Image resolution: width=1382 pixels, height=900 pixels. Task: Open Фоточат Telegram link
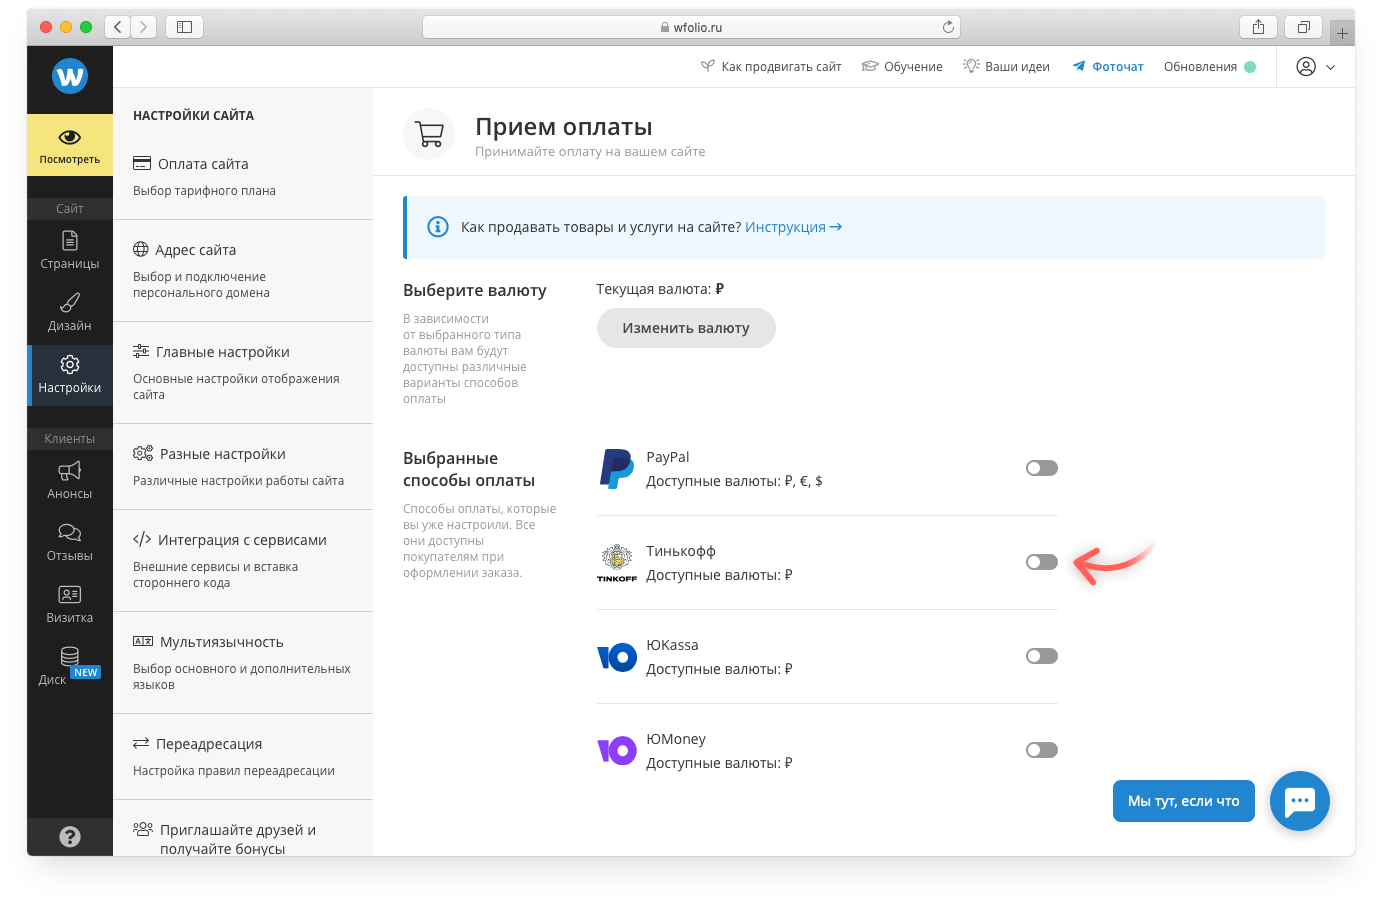click(1108, 67)
